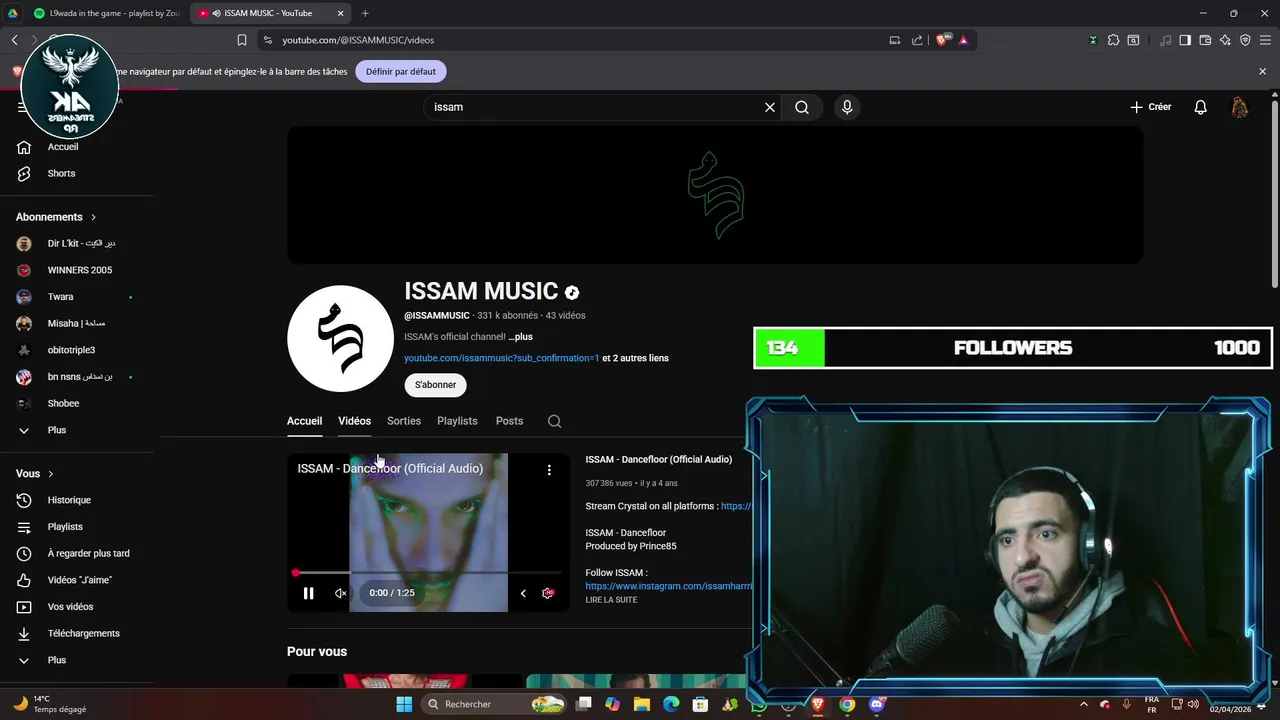Expand channel description with ...plus
This screenshot has height=720, width=1280.
click(x=520, y=337)
